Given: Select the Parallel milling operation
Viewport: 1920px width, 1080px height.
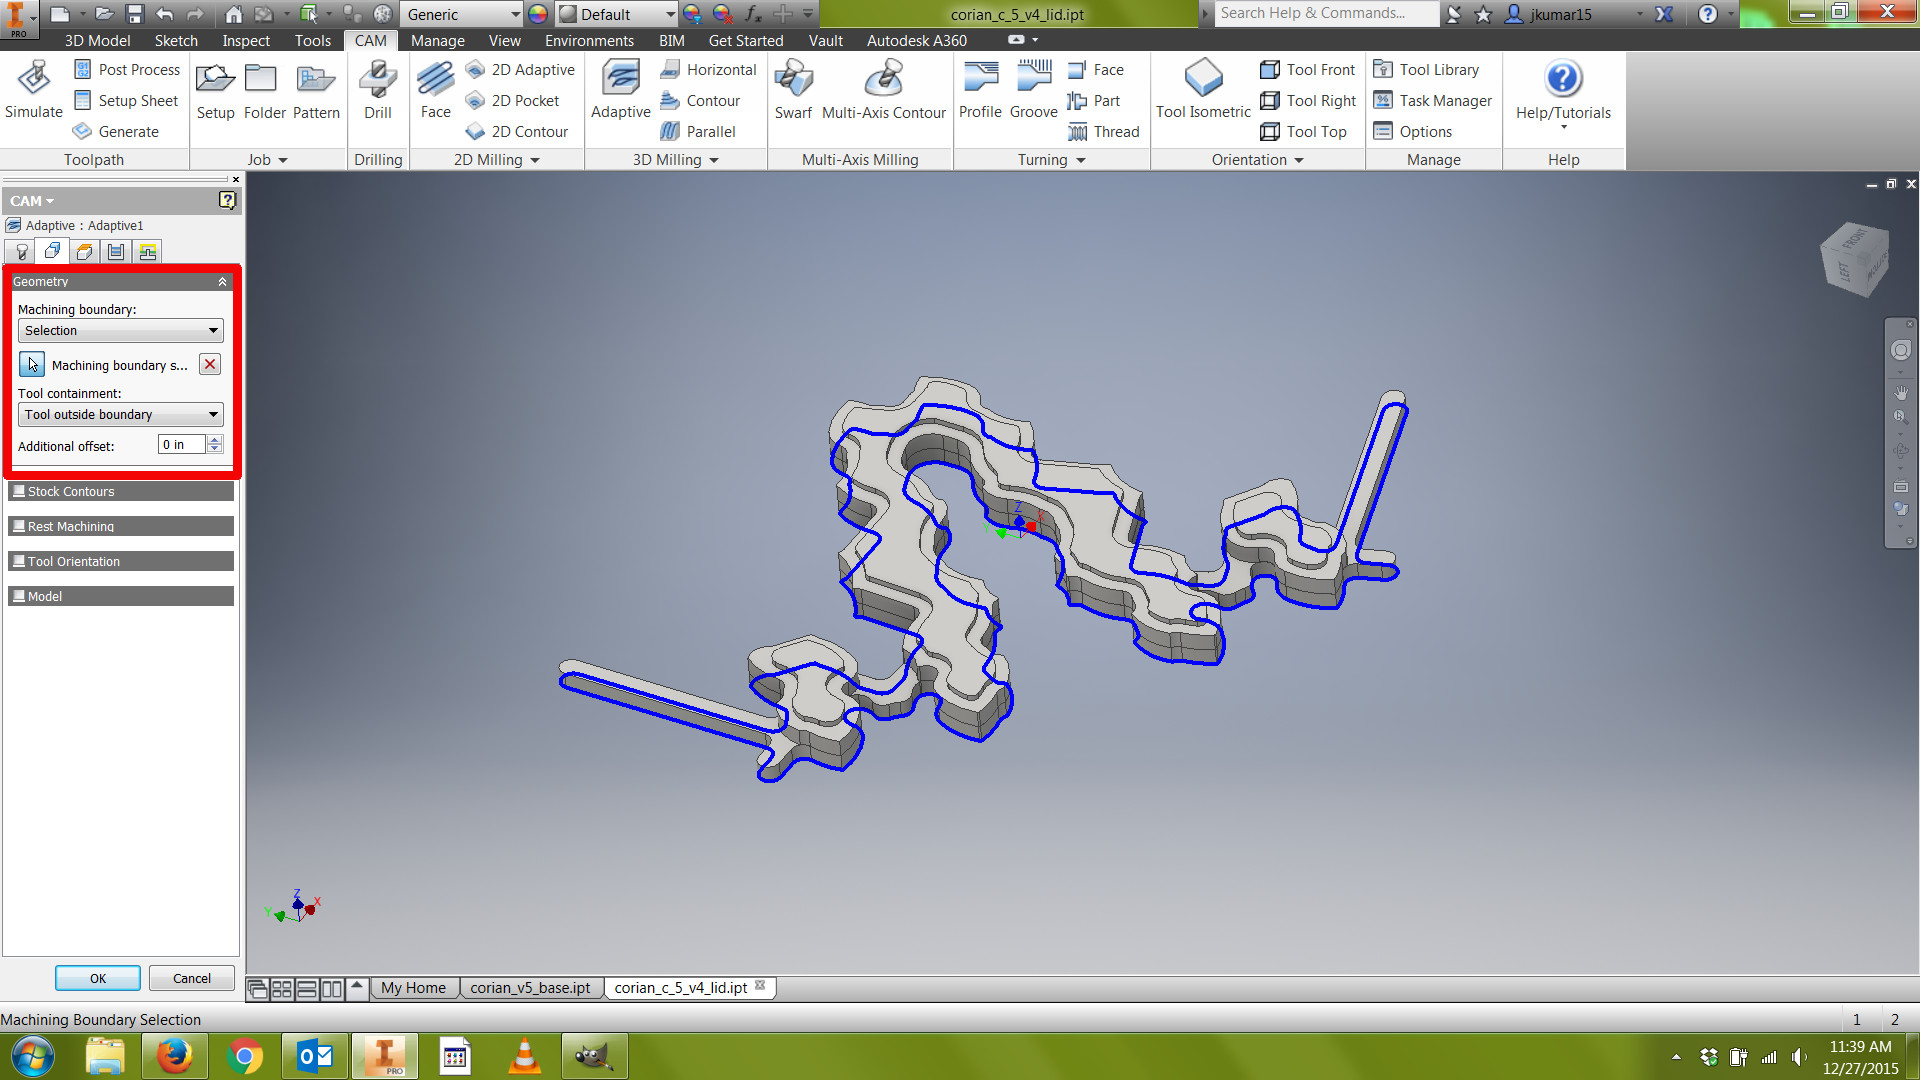Looking at the screenshot, I should pyautogui.click(x=698, y=132).
